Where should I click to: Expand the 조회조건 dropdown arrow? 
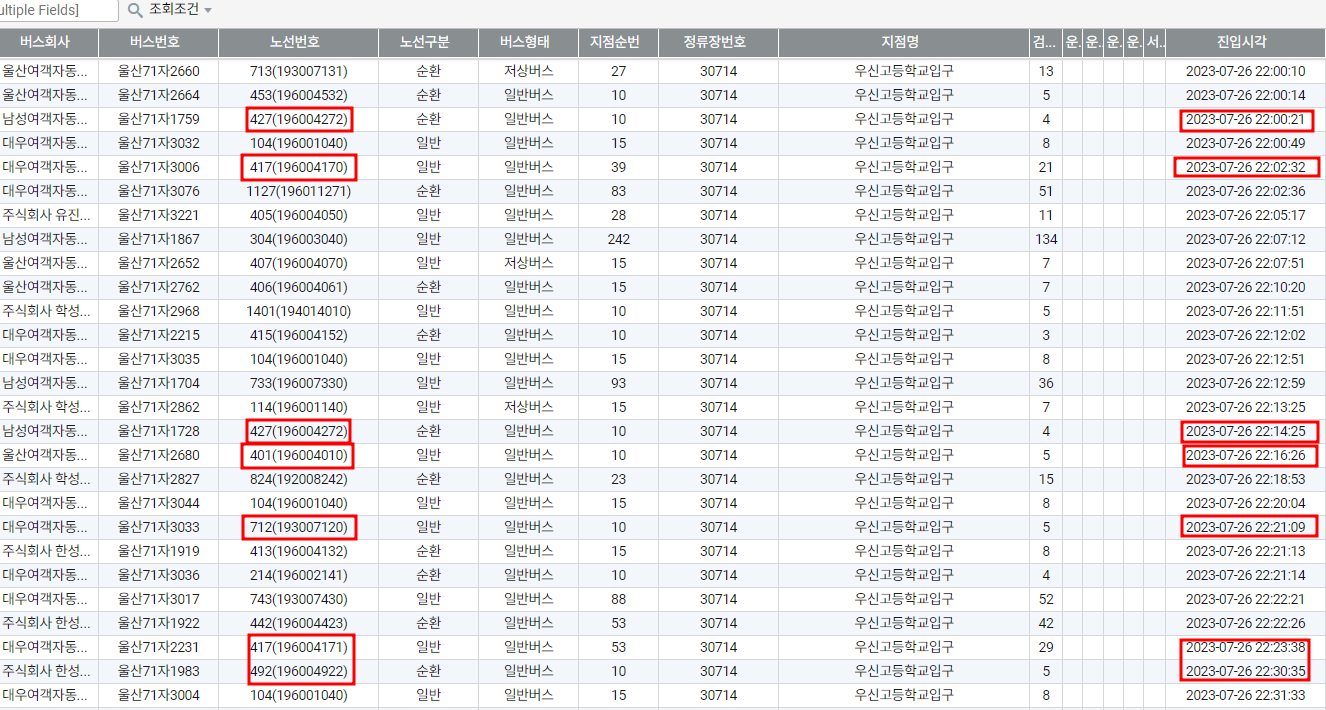[208, 10]
